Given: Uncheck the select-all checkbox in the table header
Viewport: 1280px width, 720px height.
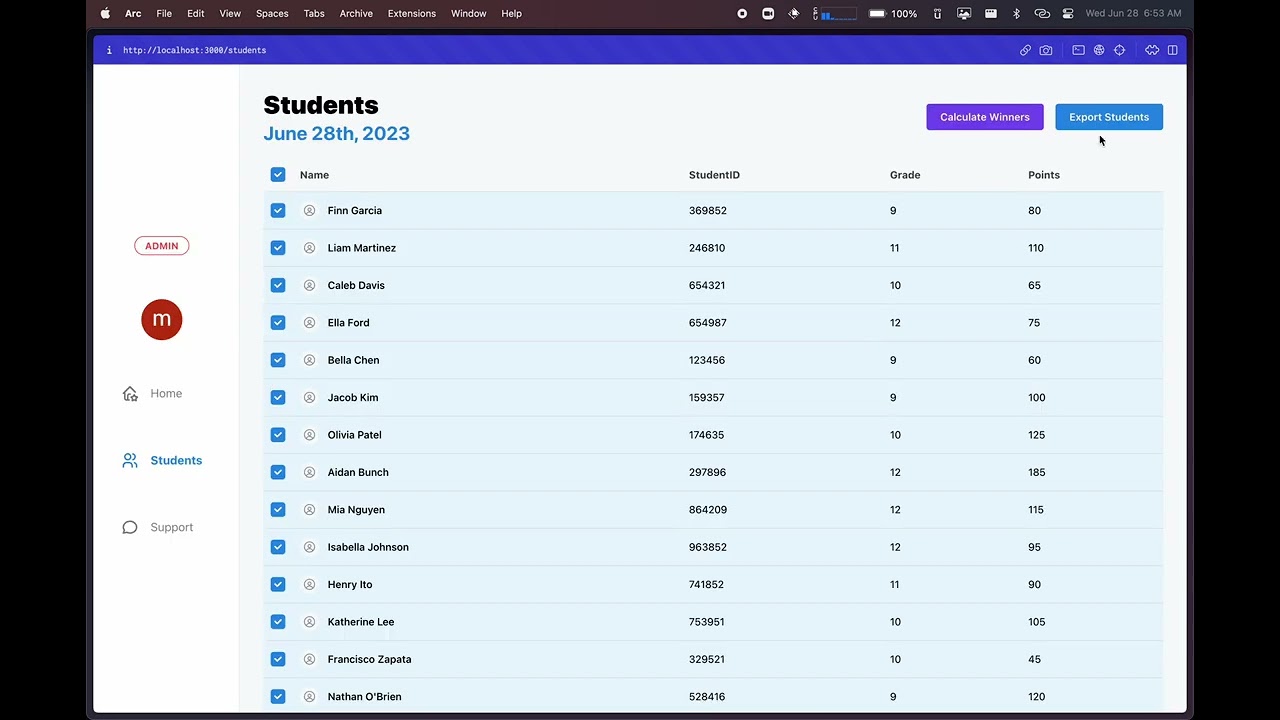Looking at the screenshot, I should (x=278, y=175).
